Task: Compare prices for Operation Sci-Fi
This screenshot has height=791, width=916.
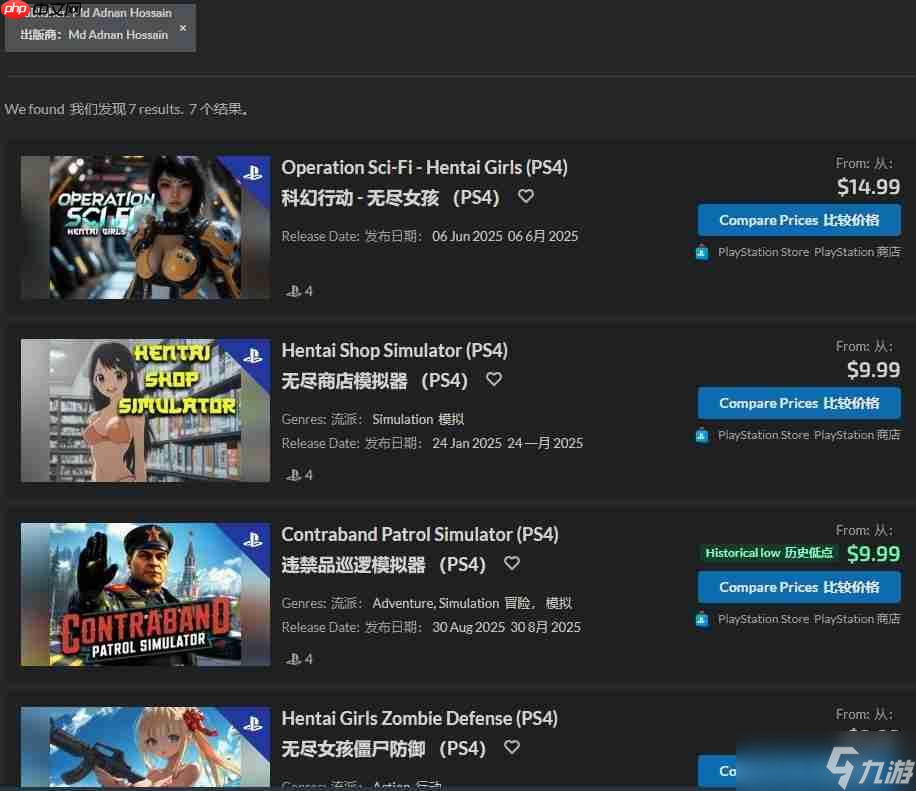Action: point(799,220)
